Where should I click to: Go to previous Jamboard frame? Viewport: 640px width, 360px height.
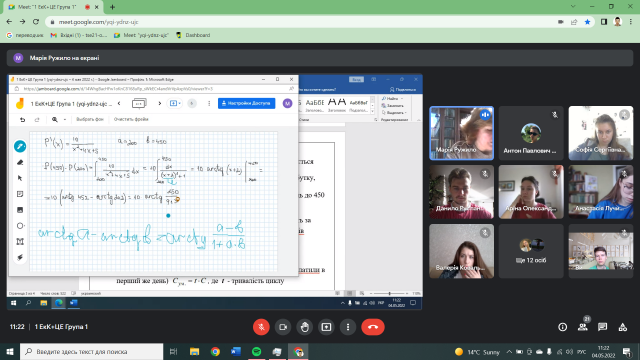click(x=119, y=103)
